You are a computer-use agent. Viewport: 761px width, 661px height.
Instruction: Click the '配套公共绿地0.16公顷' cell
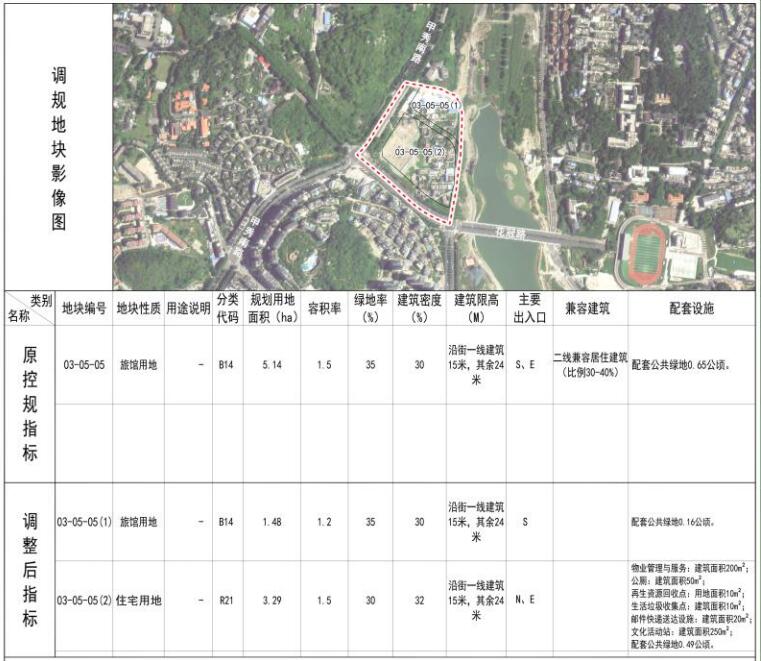(673, 522)
